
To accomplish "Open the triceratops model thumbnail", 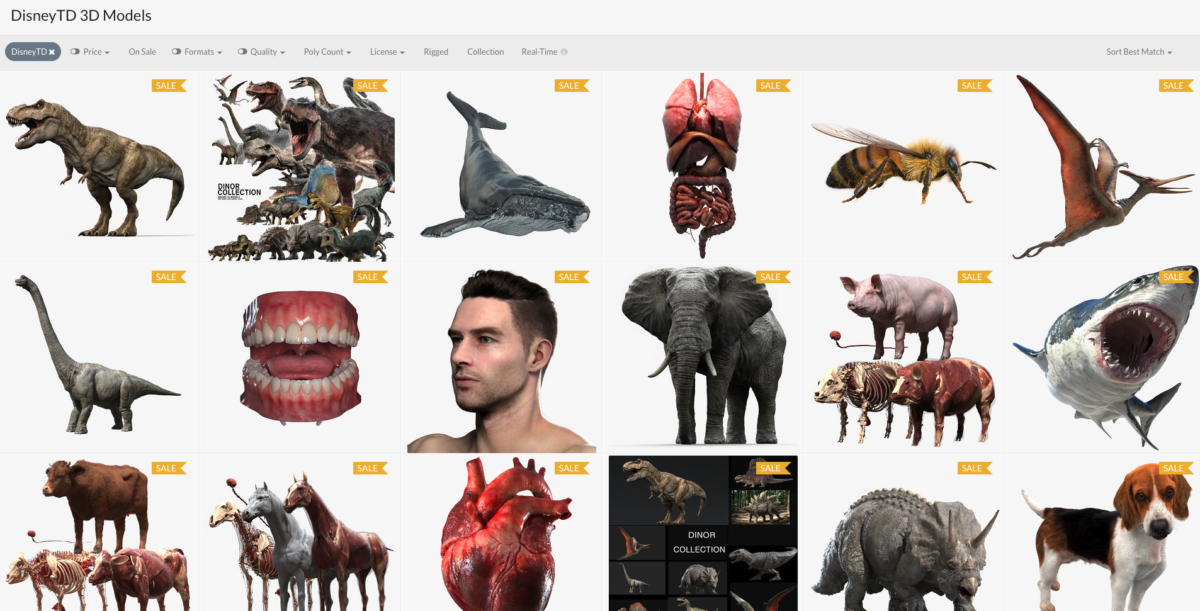I will [903, 534].
